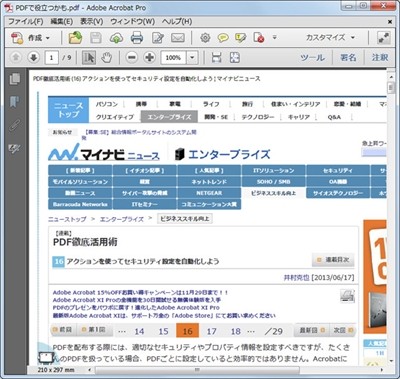400x379 pixels.
Task: Close the document with menu bar X
Action: pyautogui.click(x=390, y=22)
